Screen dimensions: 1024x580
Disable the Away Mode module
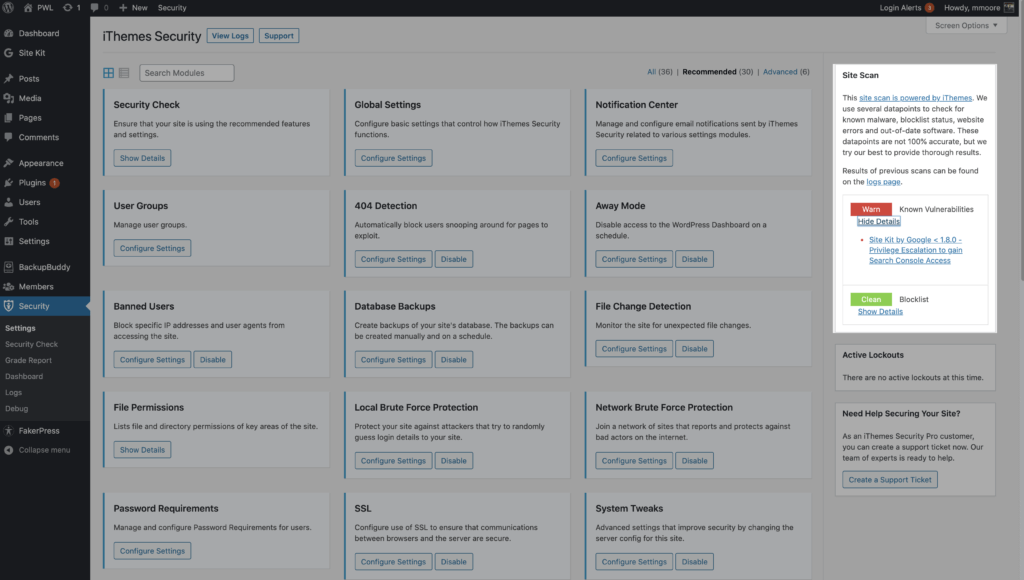[694, 259]
